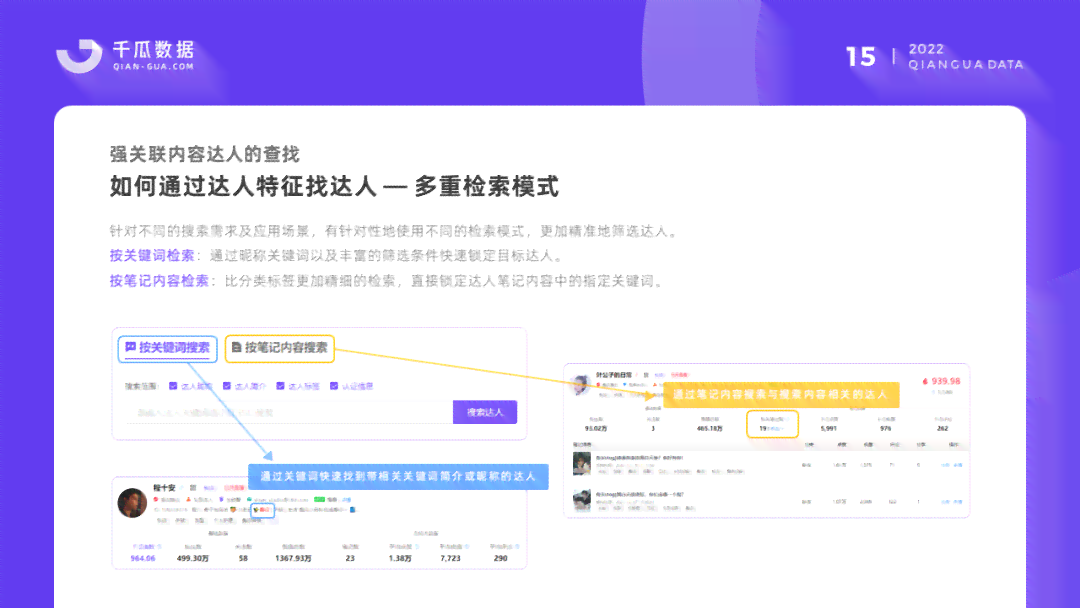Screen dimensions: 1080x608
Task: Click the 千瓜数据 brand name text
Action: coord(154,50)
